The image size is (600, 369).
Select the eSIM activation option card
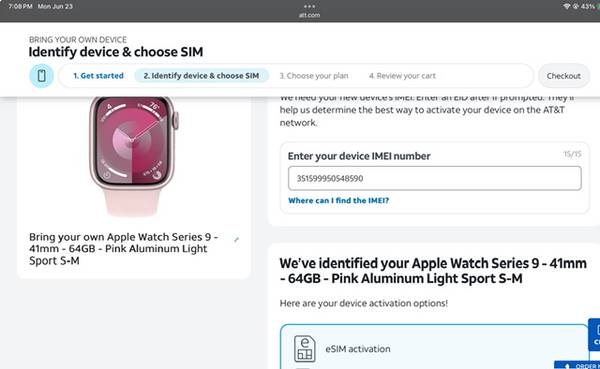[434, 347]
